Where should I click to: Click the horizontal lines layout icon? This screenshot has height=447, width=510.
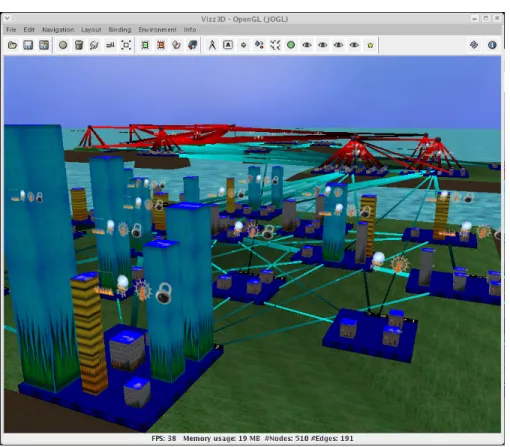110,45
